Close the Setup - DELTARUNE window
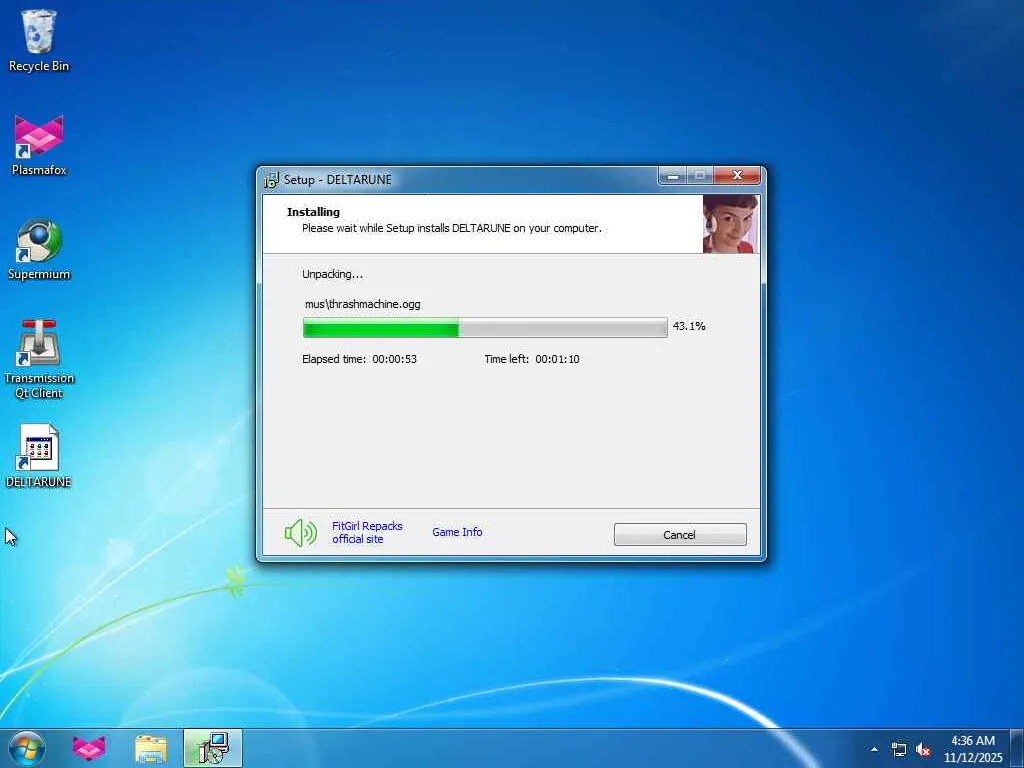1024x768 pixels. pos(737,176)
